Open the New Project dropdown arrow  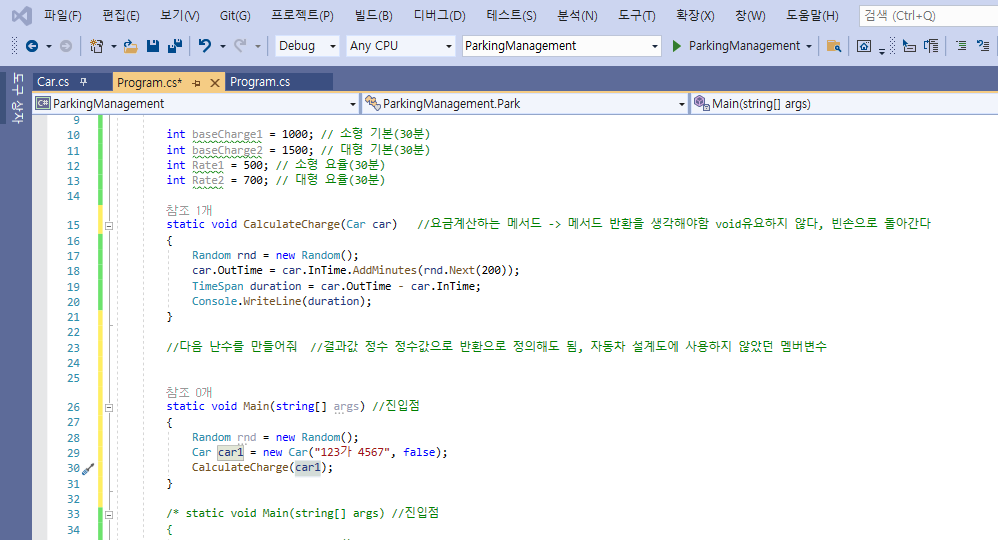click(x=113, y=46)
